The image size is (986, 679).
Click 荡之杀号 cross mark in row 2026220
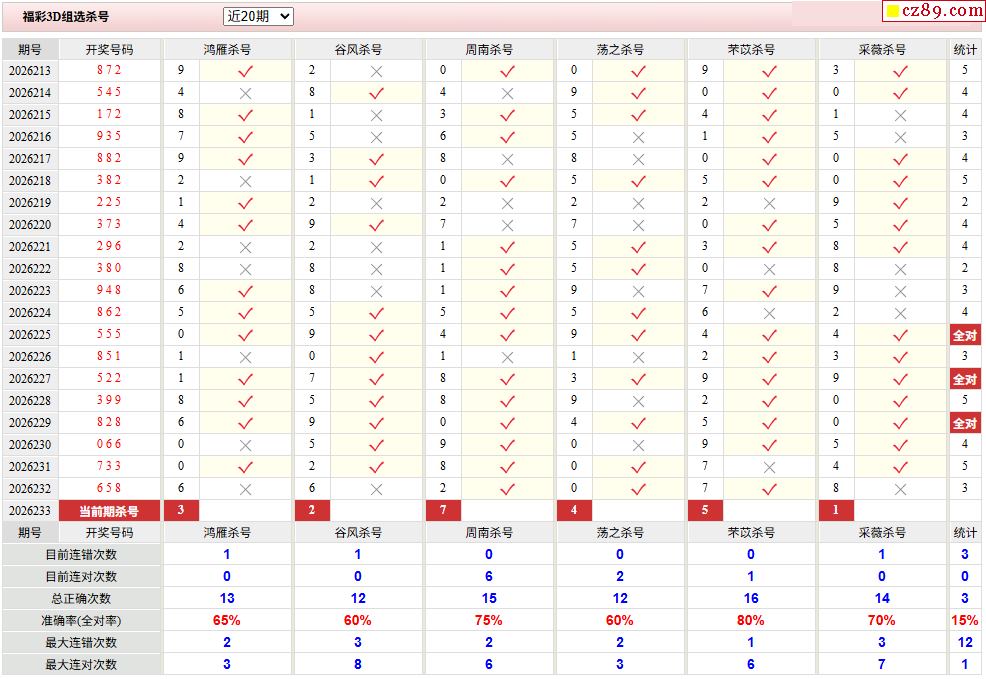(x=638, y=226)
